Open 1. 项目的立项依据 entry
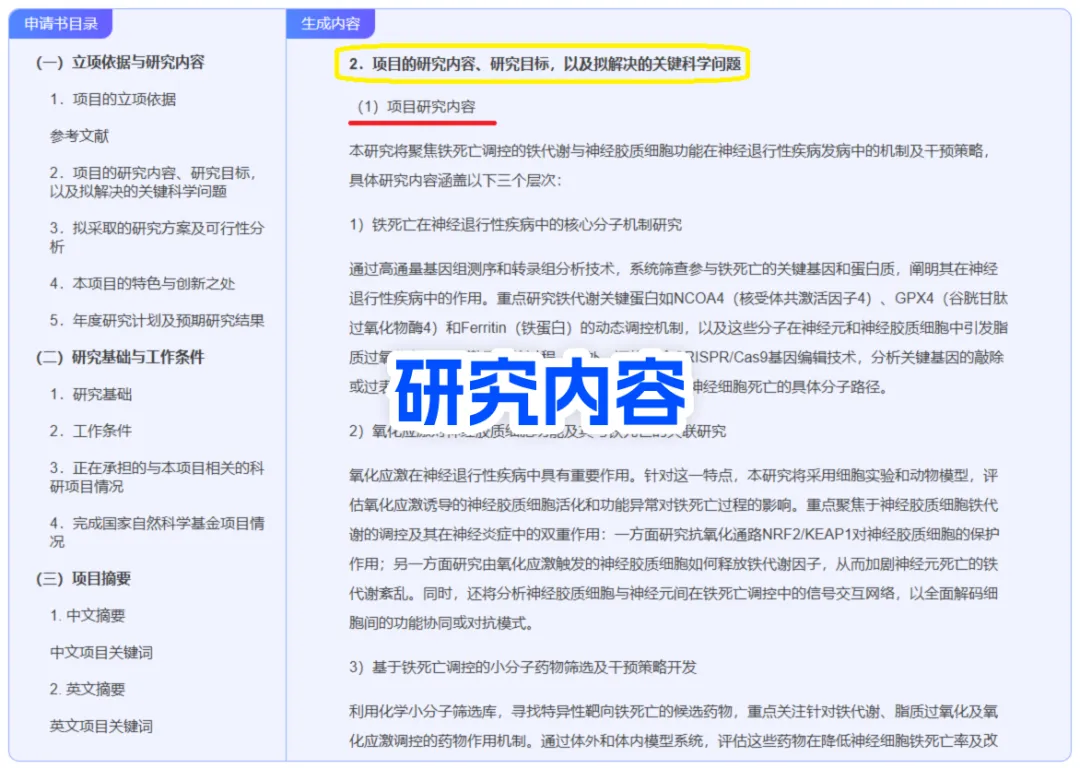Image resolution: width=1080 pixels, height=769 pixels. (x=113, y=99)
